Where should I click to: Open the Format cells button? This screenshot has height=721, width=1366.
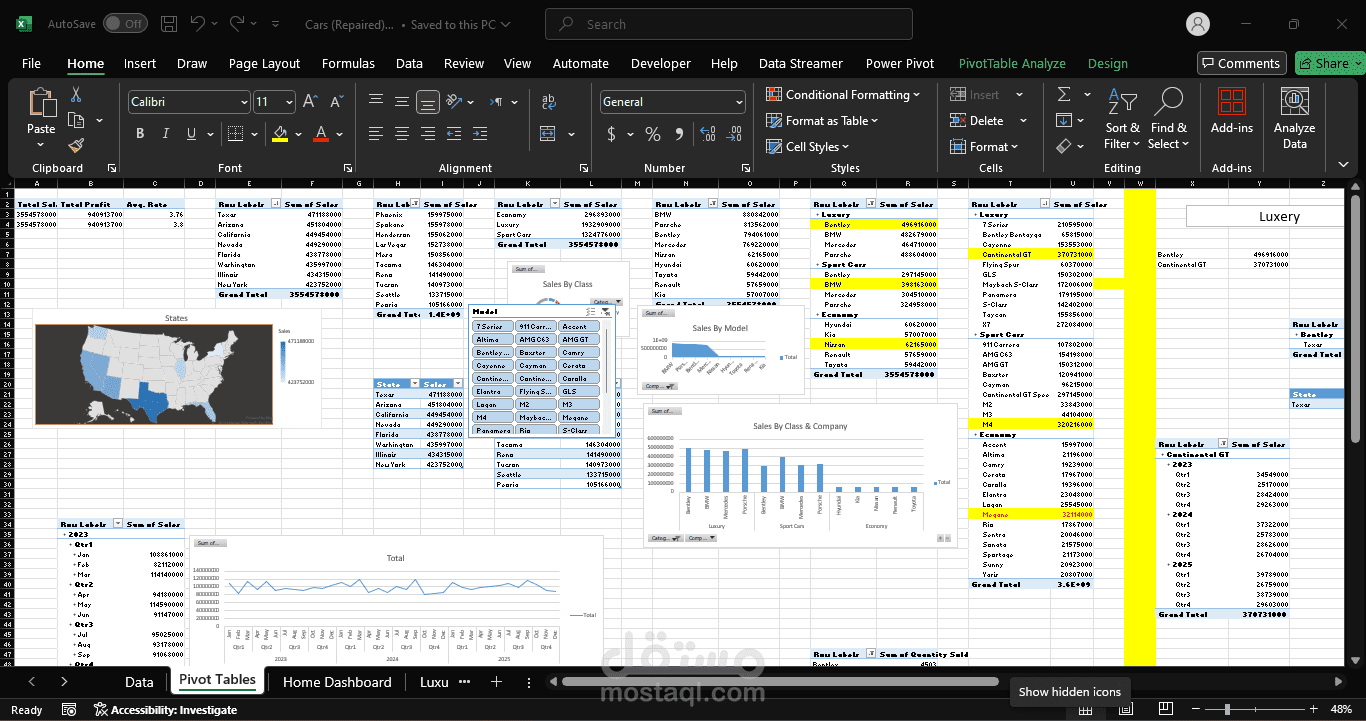[984, 147]
